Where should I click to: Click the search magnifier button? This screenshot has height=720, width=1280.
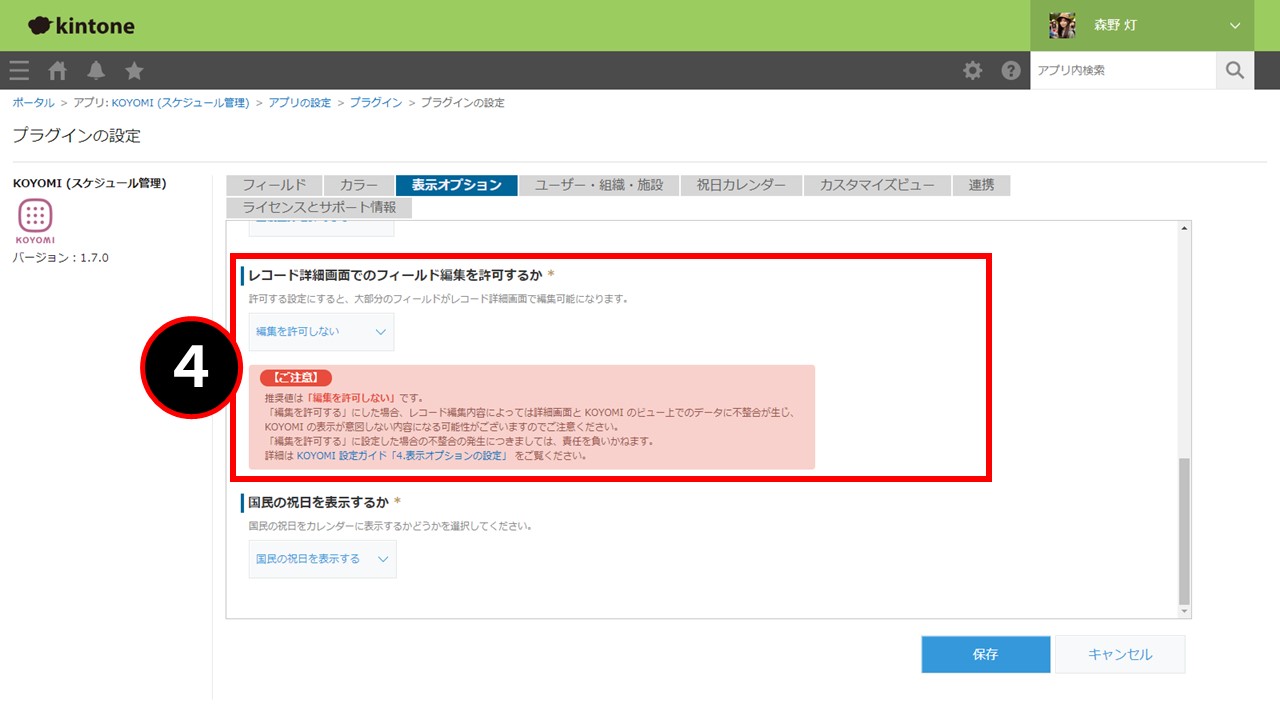coord(1235,70)
